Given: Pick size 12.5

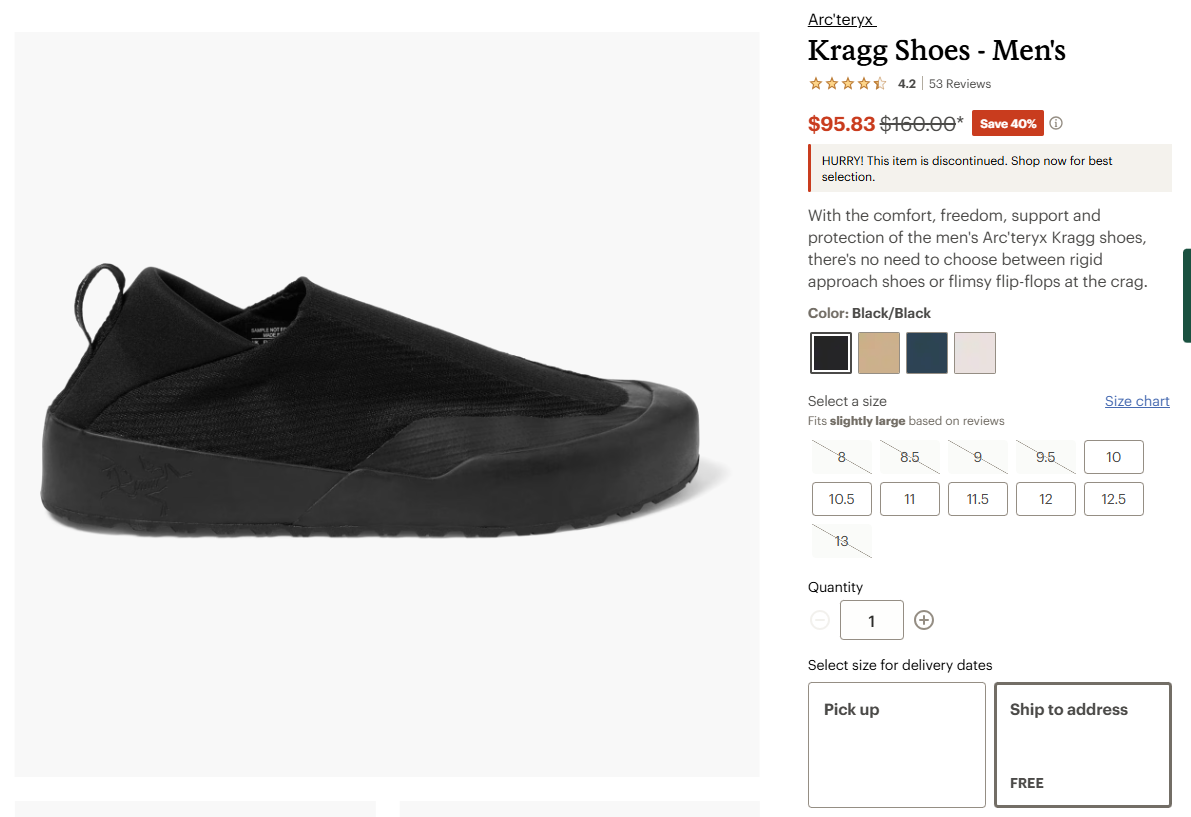Looking at the screenshot, I should [x=1113, y=499].
